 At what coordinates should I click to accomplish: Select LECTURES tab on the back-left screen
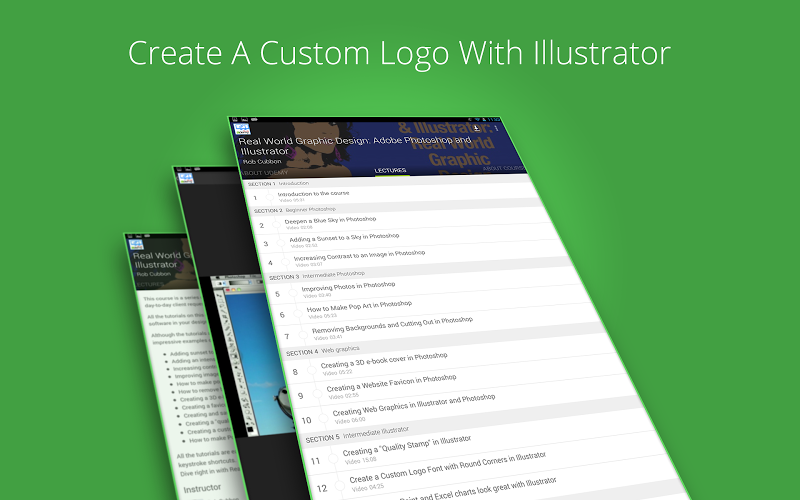[x=151, y=284]
